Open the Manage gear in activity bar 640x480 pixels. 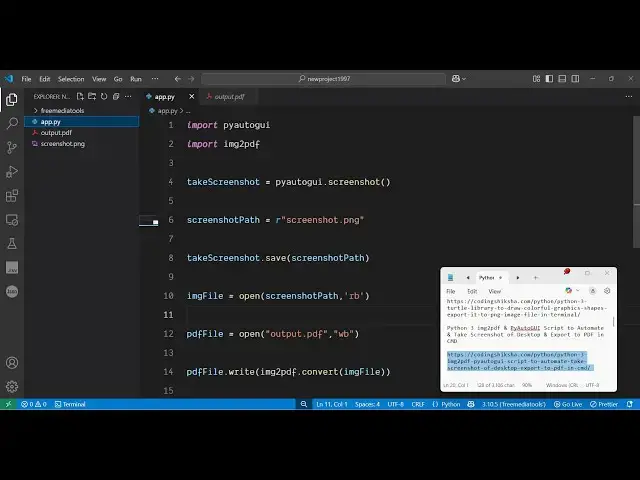12,386
